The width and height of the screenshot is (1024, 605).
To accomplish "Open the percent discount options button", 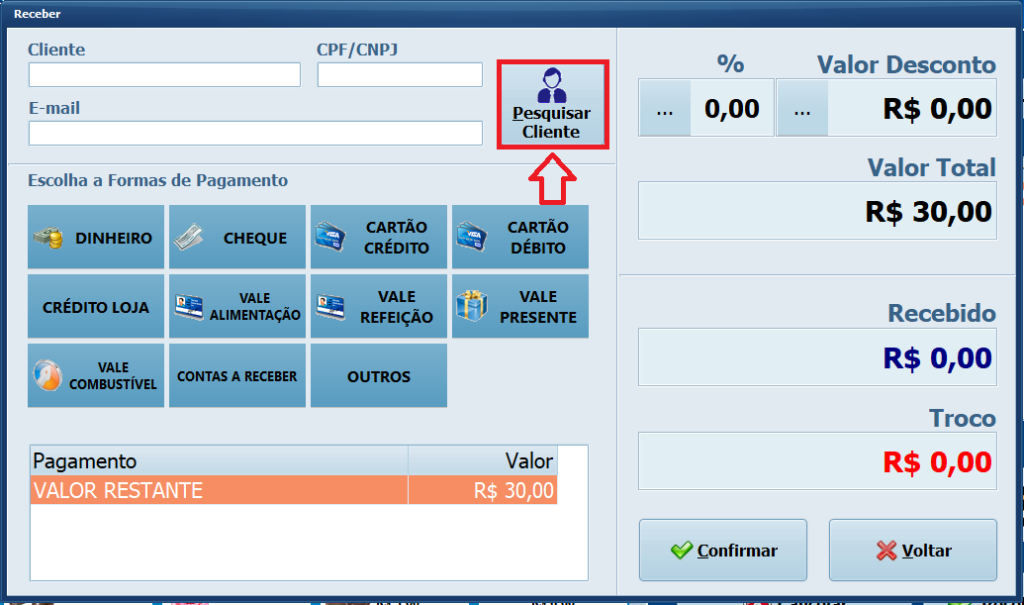I will [663, 107].
